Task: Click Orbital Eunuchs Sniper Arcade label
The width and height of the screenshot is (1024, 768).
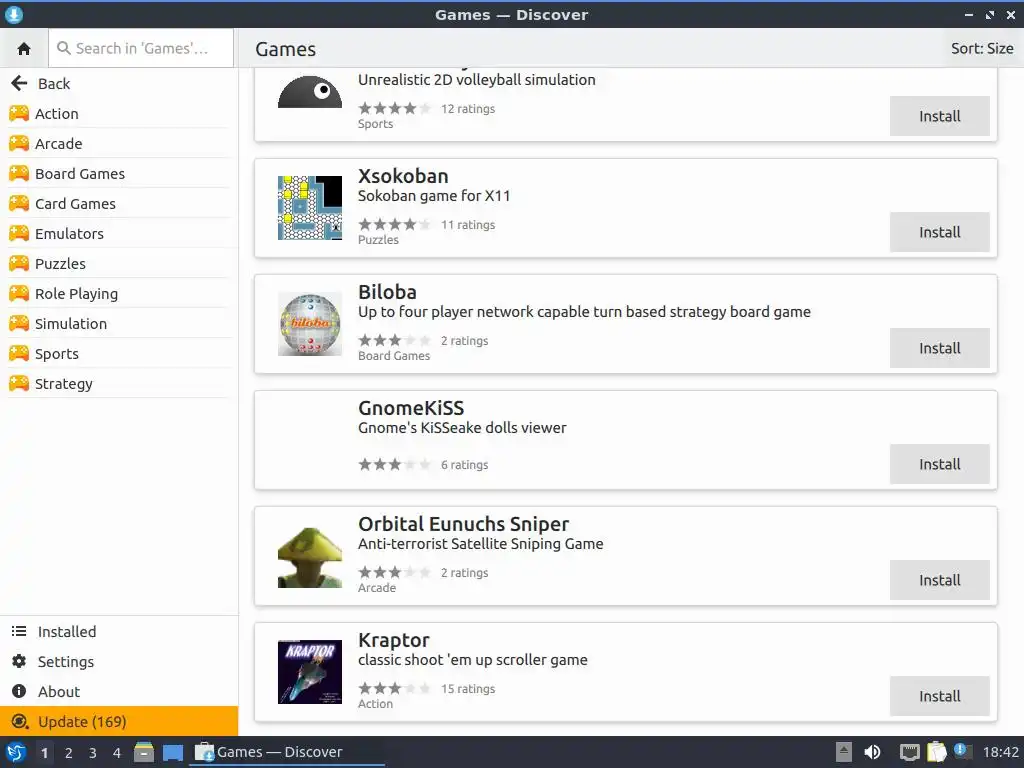Action: [x=377, y=588]
